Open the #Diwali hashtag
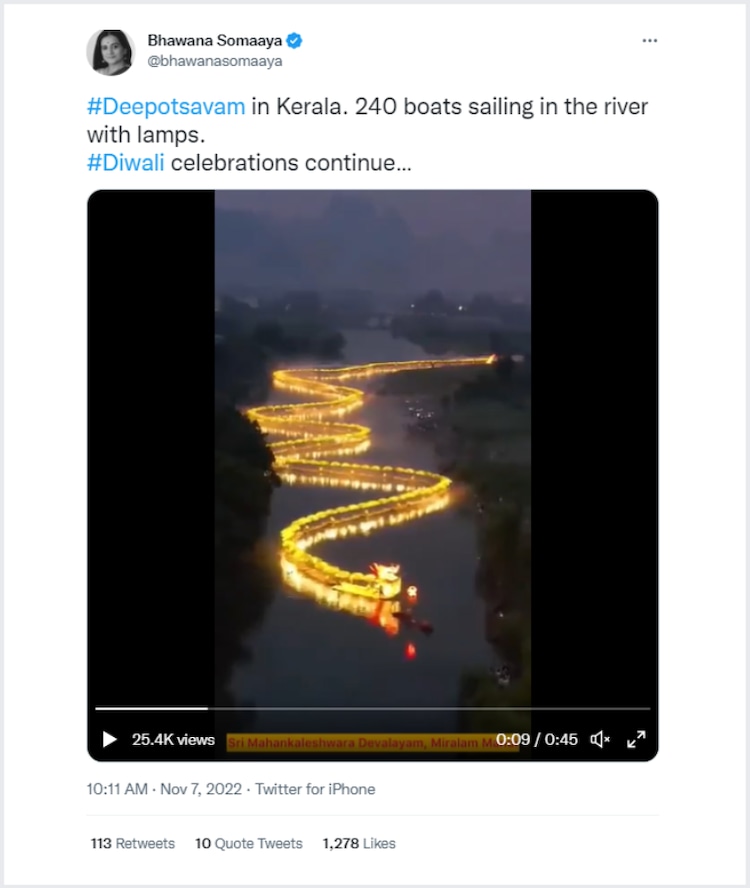Image resolution: width=750 pixels, height=888 pixels. [x=125, y=163]
